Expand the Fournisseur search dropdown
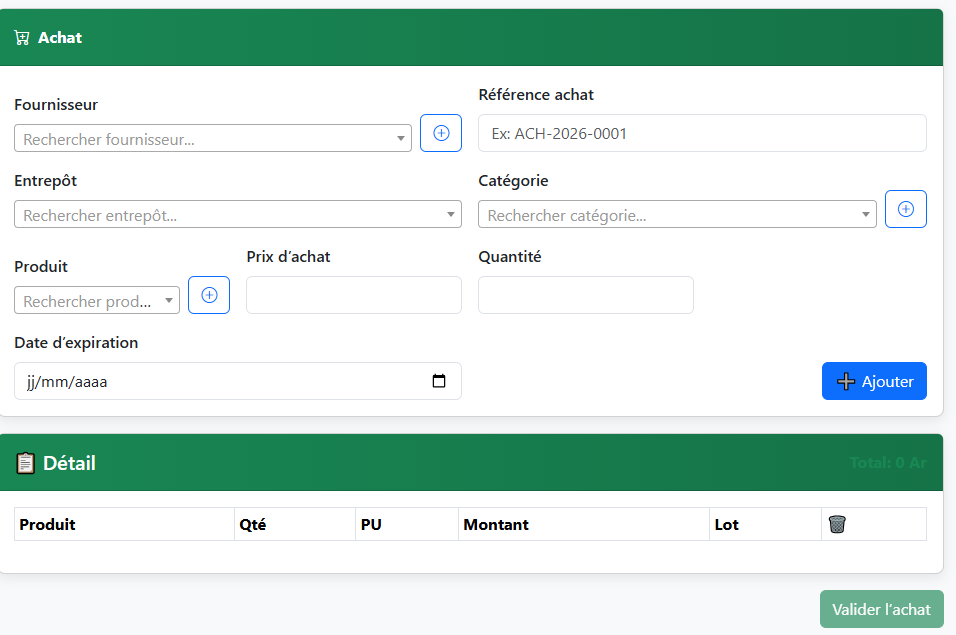Image resolution: width=956 pixels, height=635 pixels. coord(212,139)
